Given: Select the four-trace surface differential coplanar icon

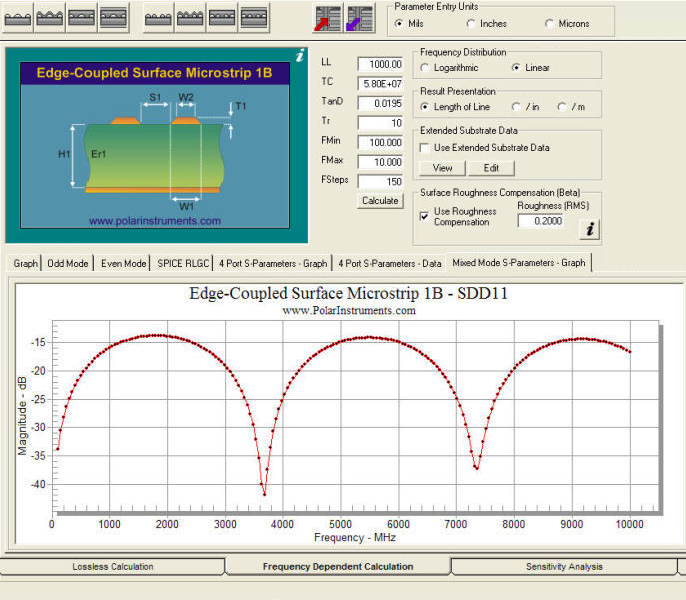Looking at the screenshot, I should pyautogui.click(x=158, y=18).
